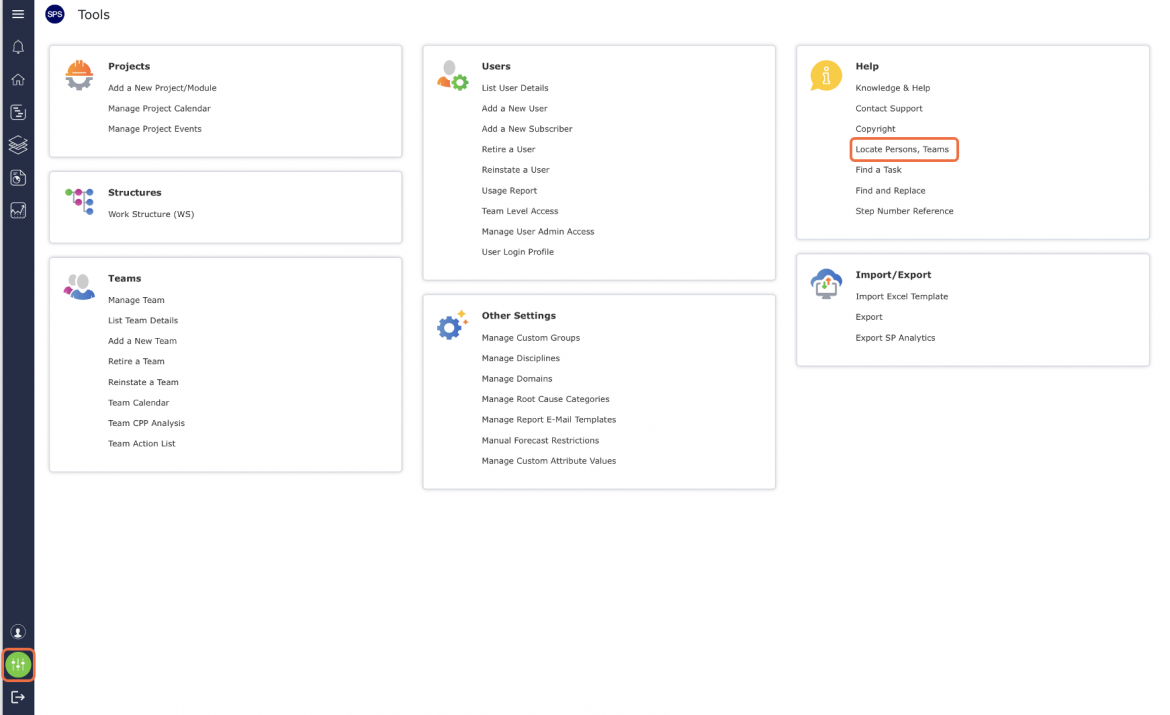Open Team Calendar
1170x715 pixels.
click(138, 403)
